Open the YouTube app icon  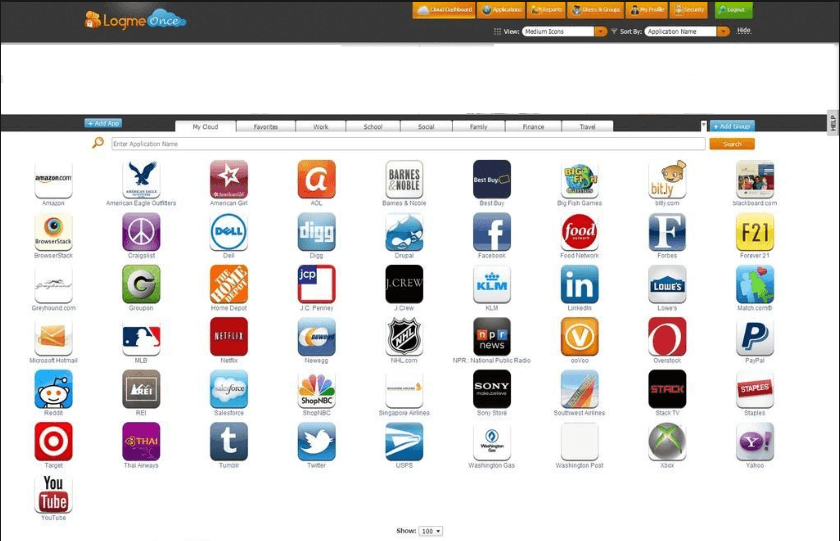click(53, 494)
